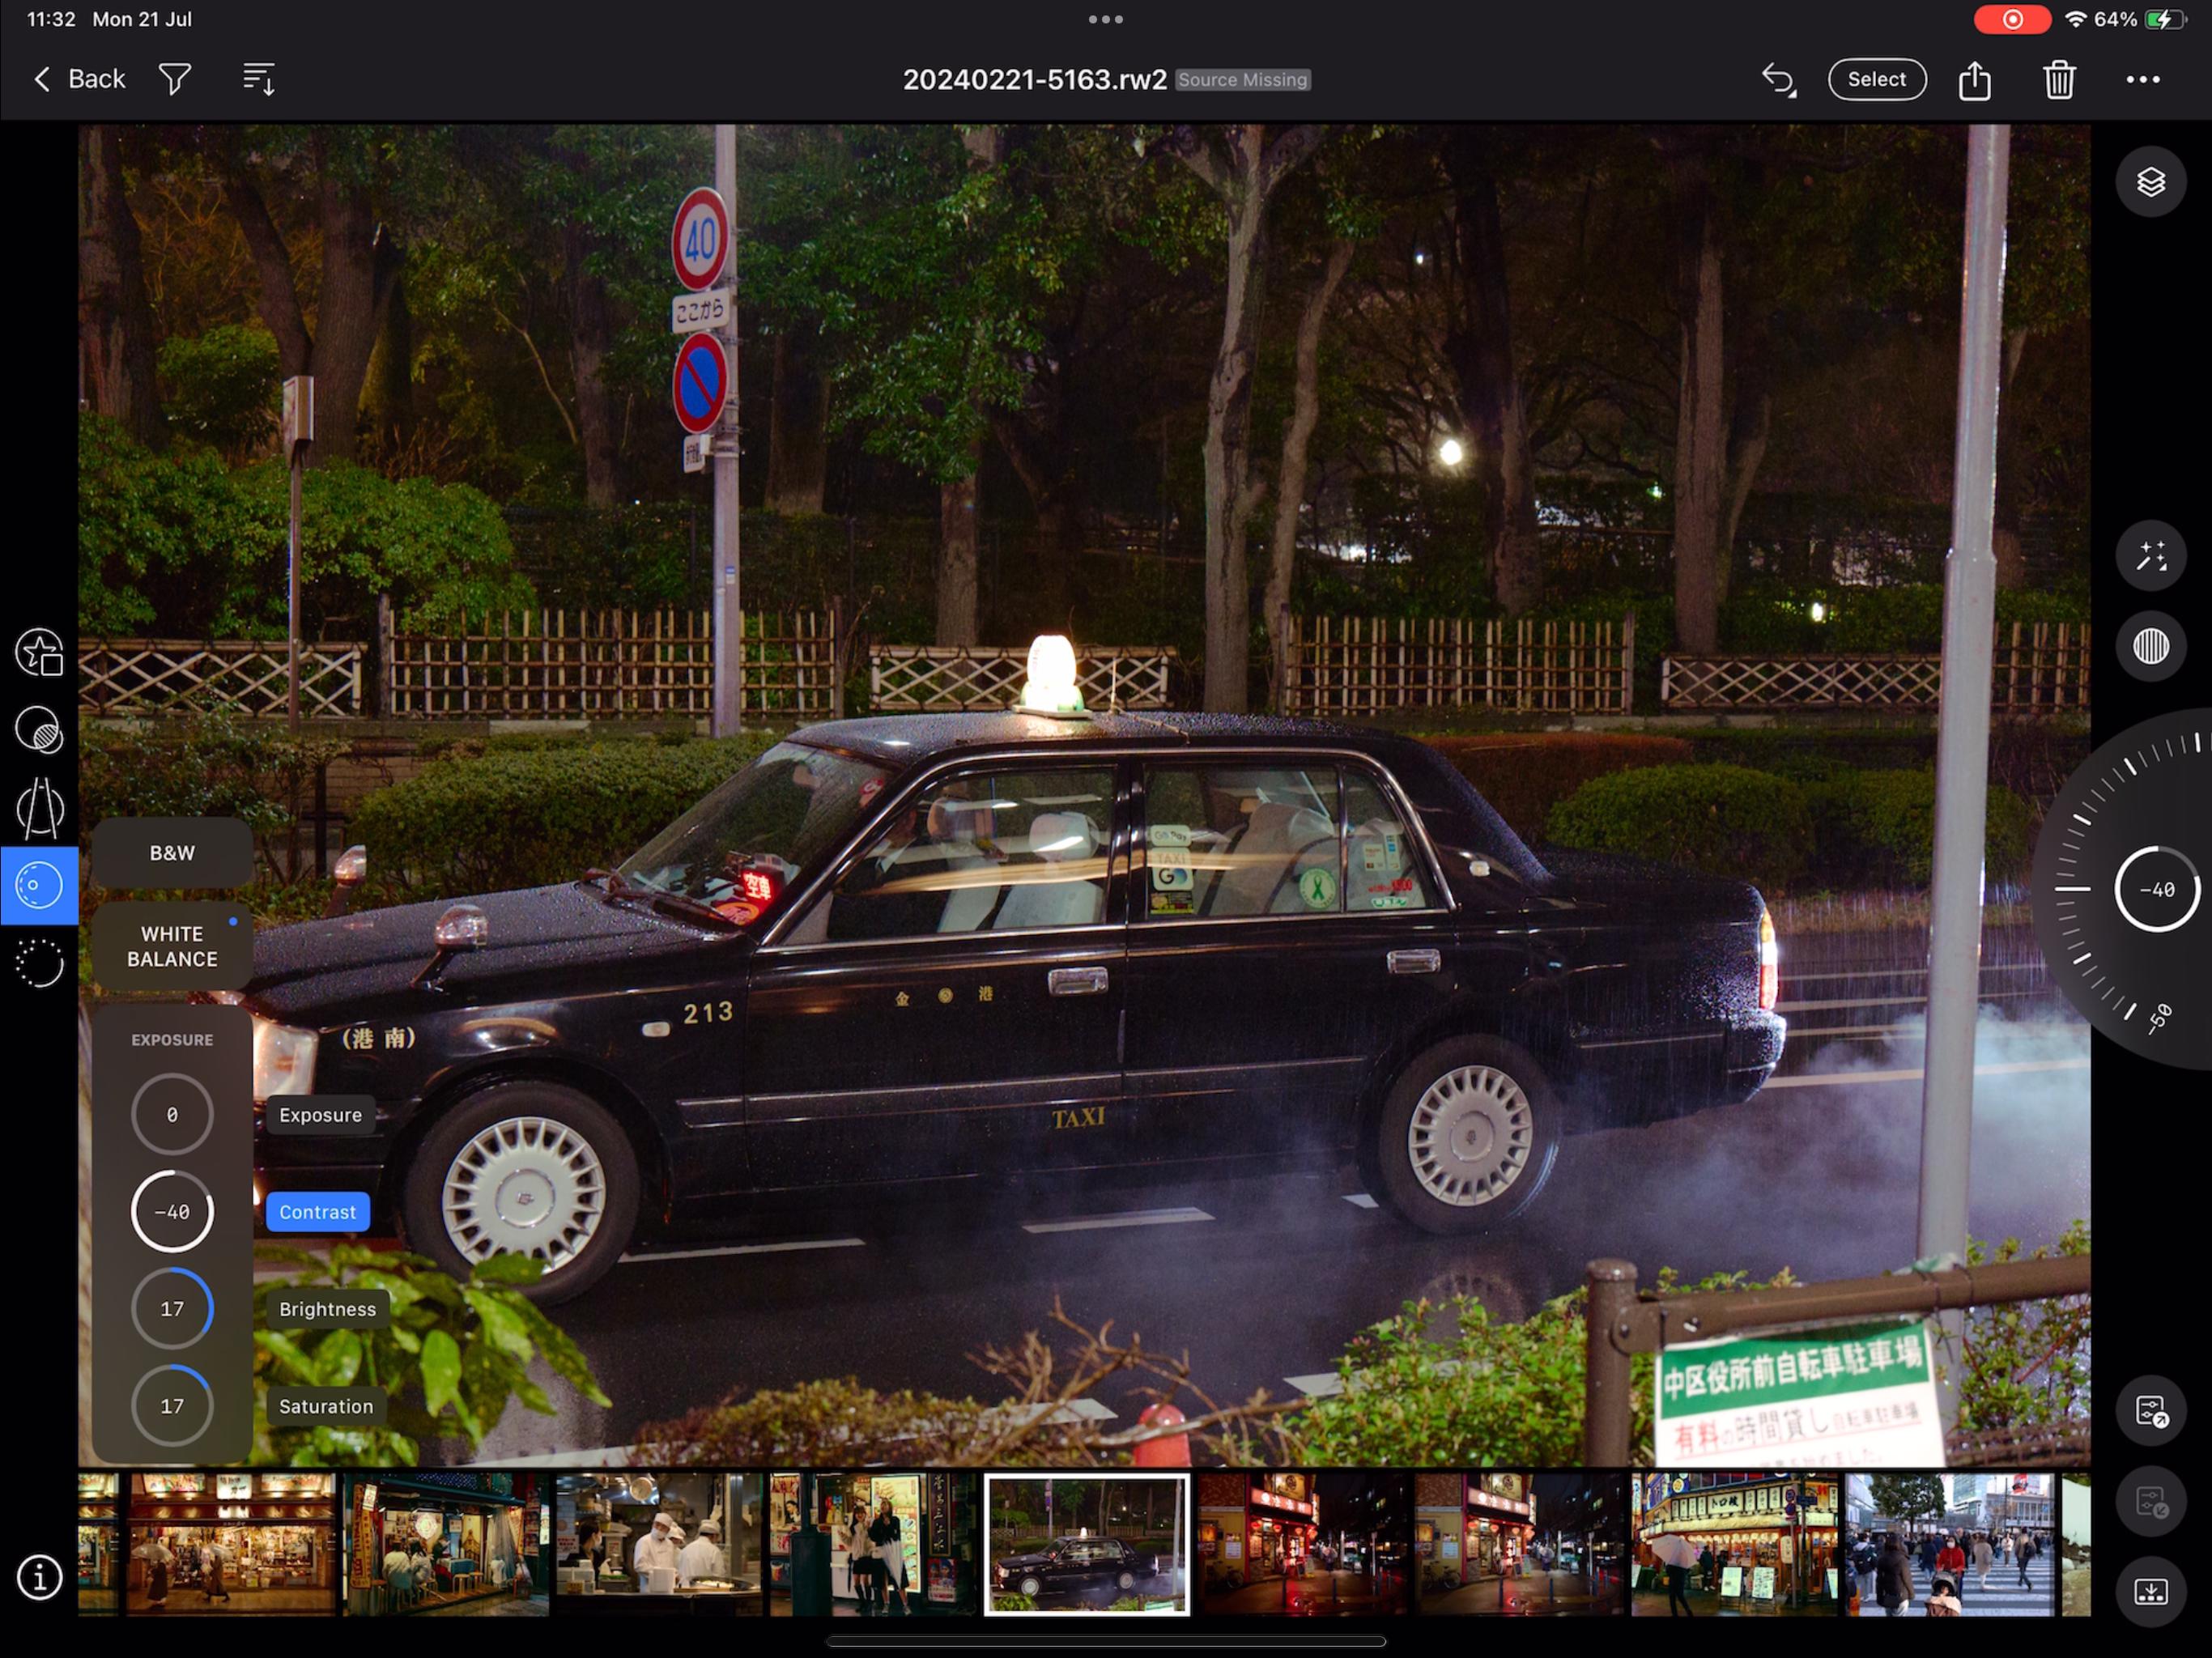The image size is (2212, 1658).
Task: Click the file name 20240221-5163.rw2
Action: [x=1034, y=79]
